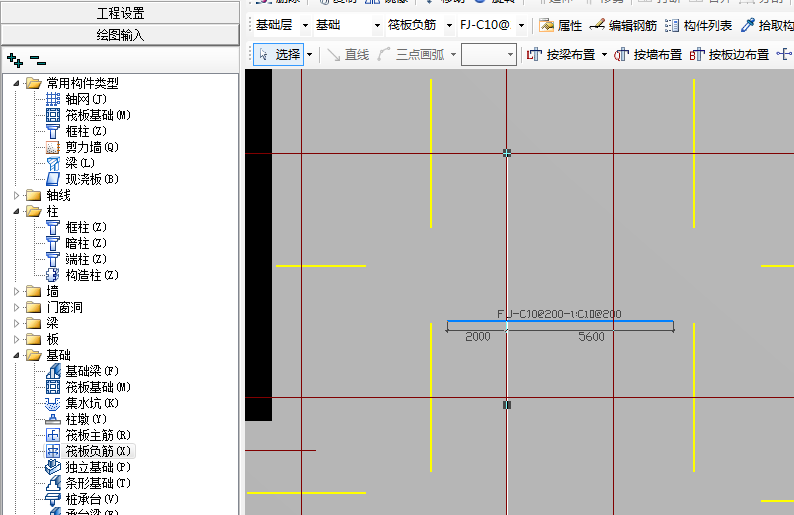Collapse all tree nodes with minus icon

[x=37, y=61]
